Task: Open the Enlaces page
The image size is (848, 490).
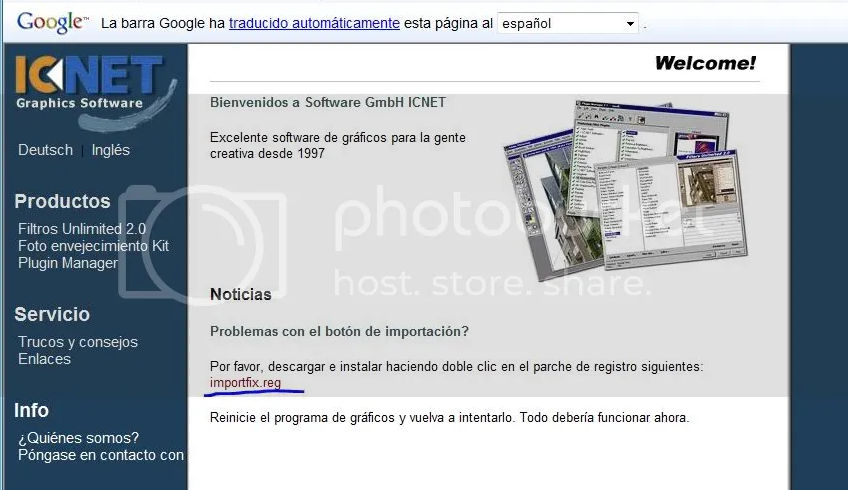Action: pyautogui.click(x=44, y=359)
